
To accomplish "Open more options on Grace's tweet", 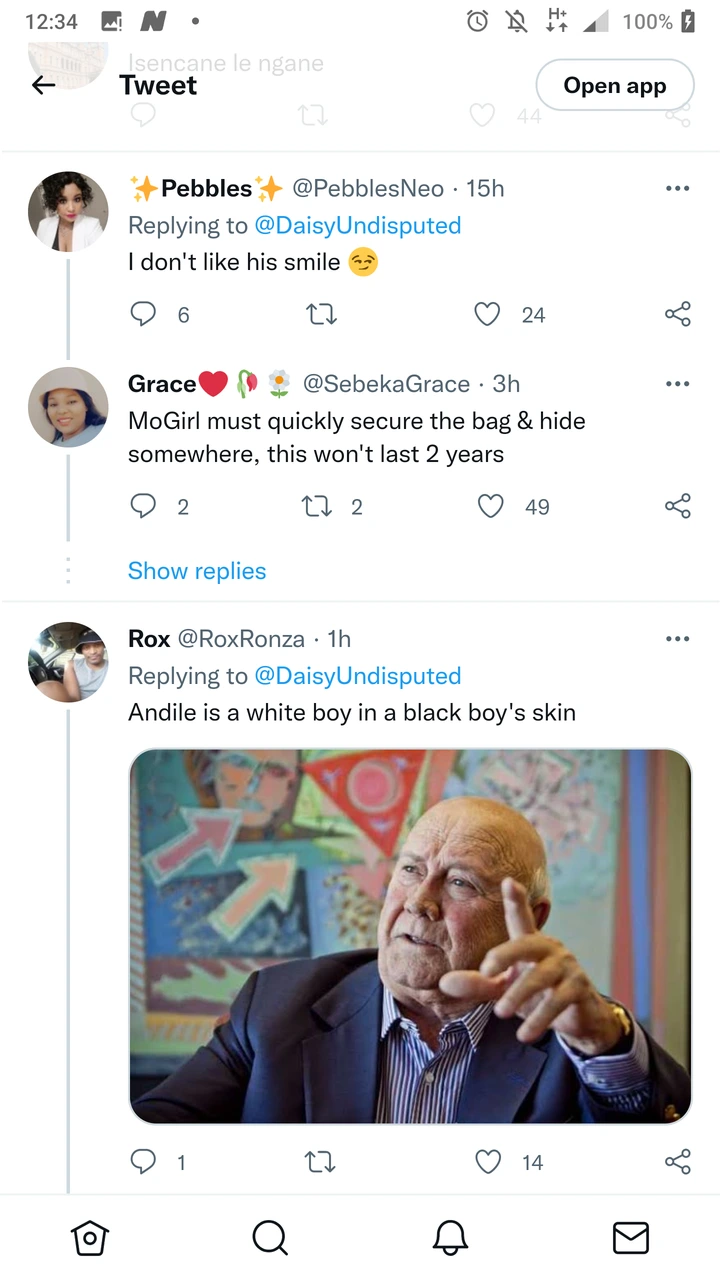I will coord(677,384).
